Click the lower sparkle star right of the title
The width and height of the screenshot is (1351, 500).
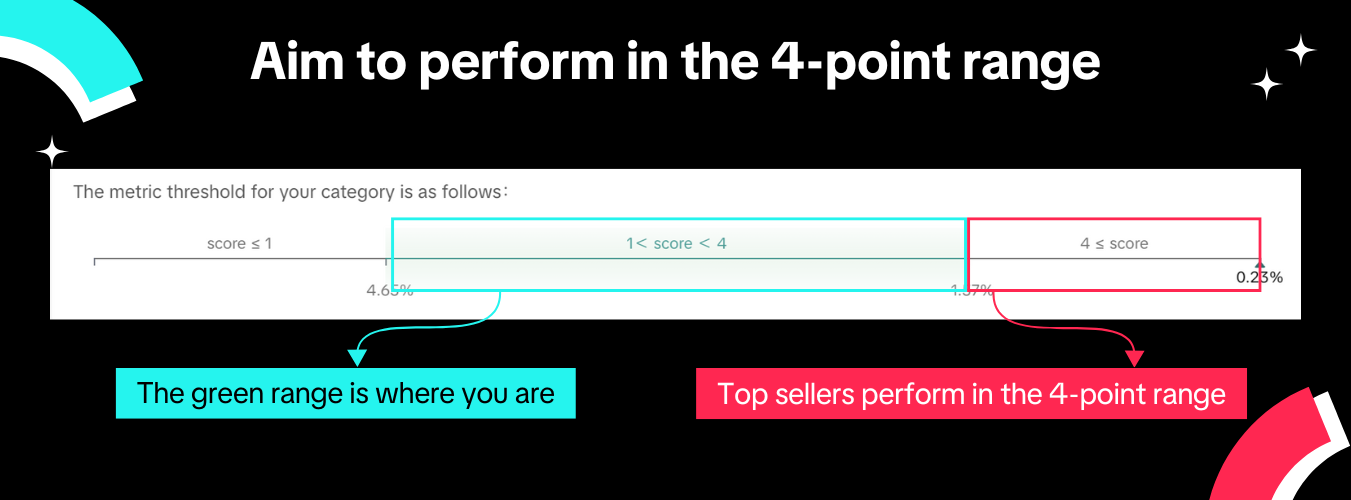1267,84
